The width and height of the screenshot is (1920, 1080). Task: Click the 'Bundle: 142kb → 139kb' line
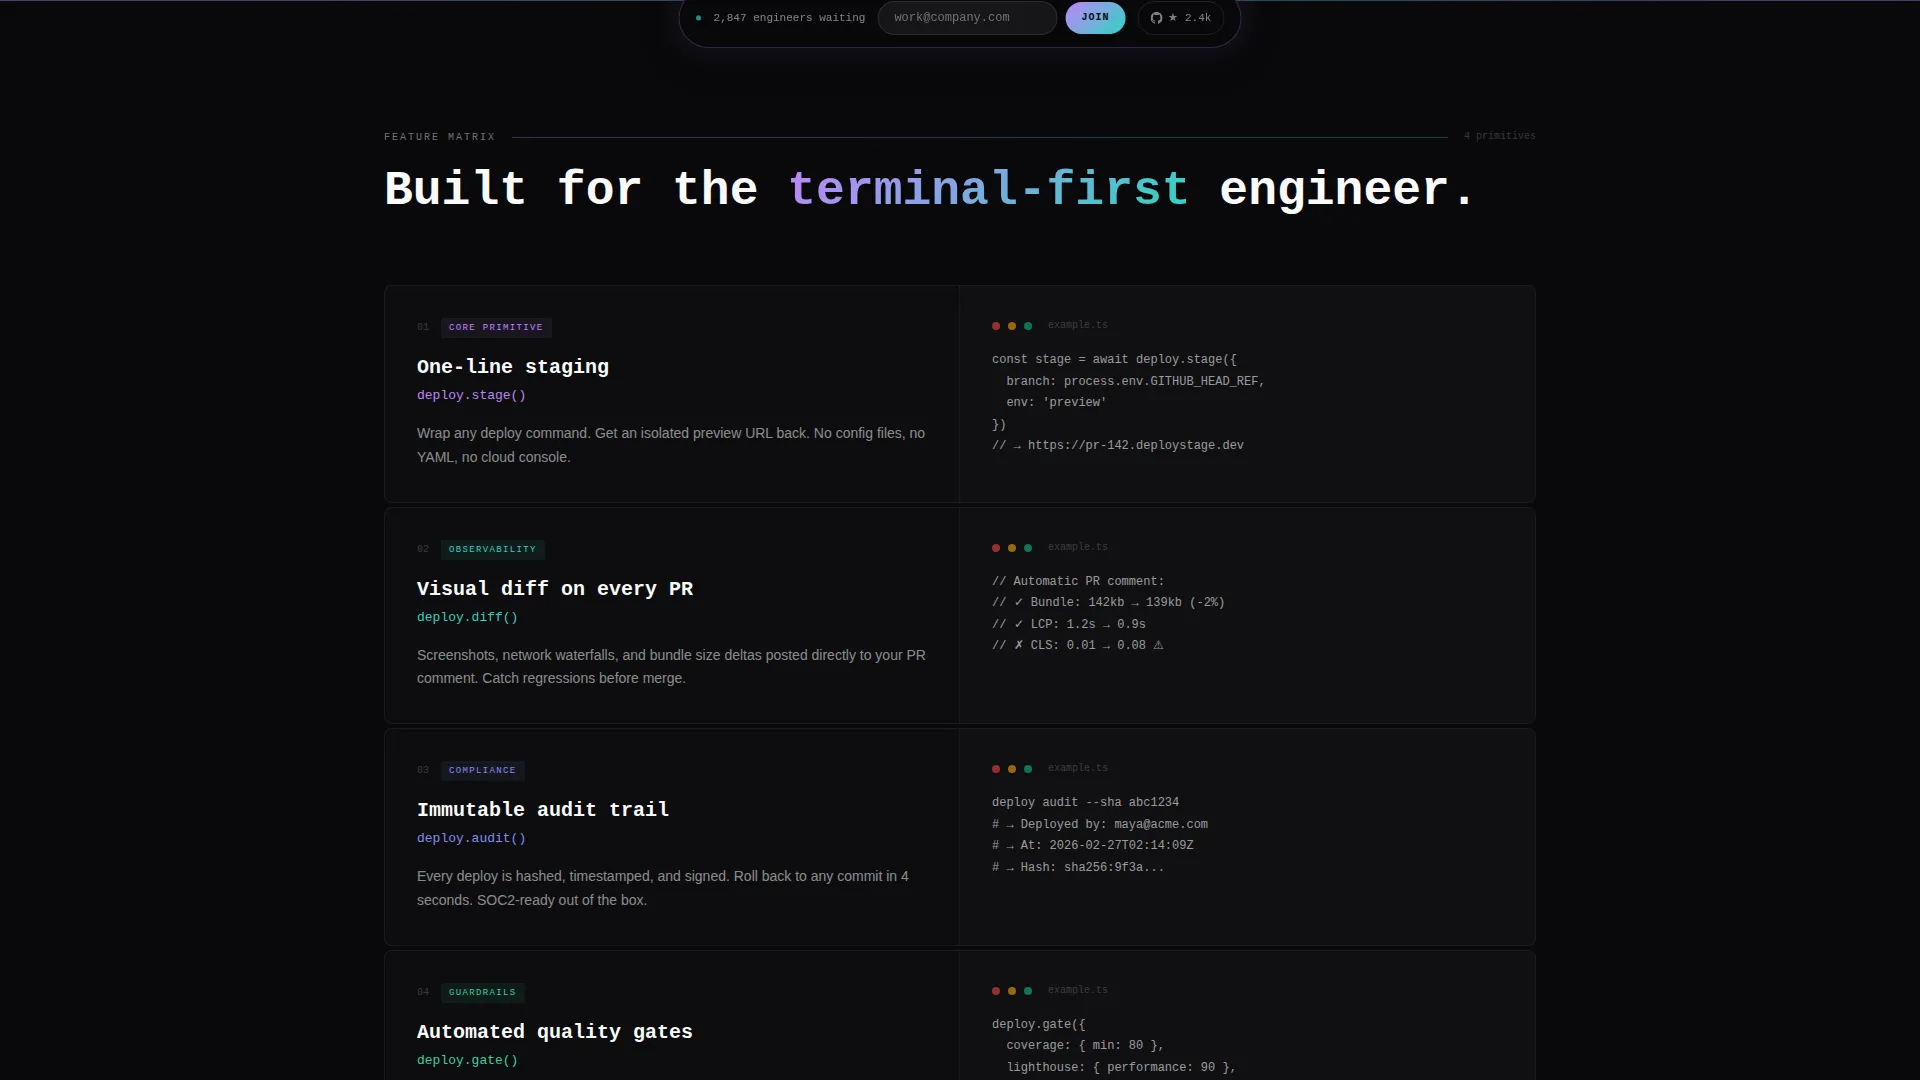(1108, 603)
